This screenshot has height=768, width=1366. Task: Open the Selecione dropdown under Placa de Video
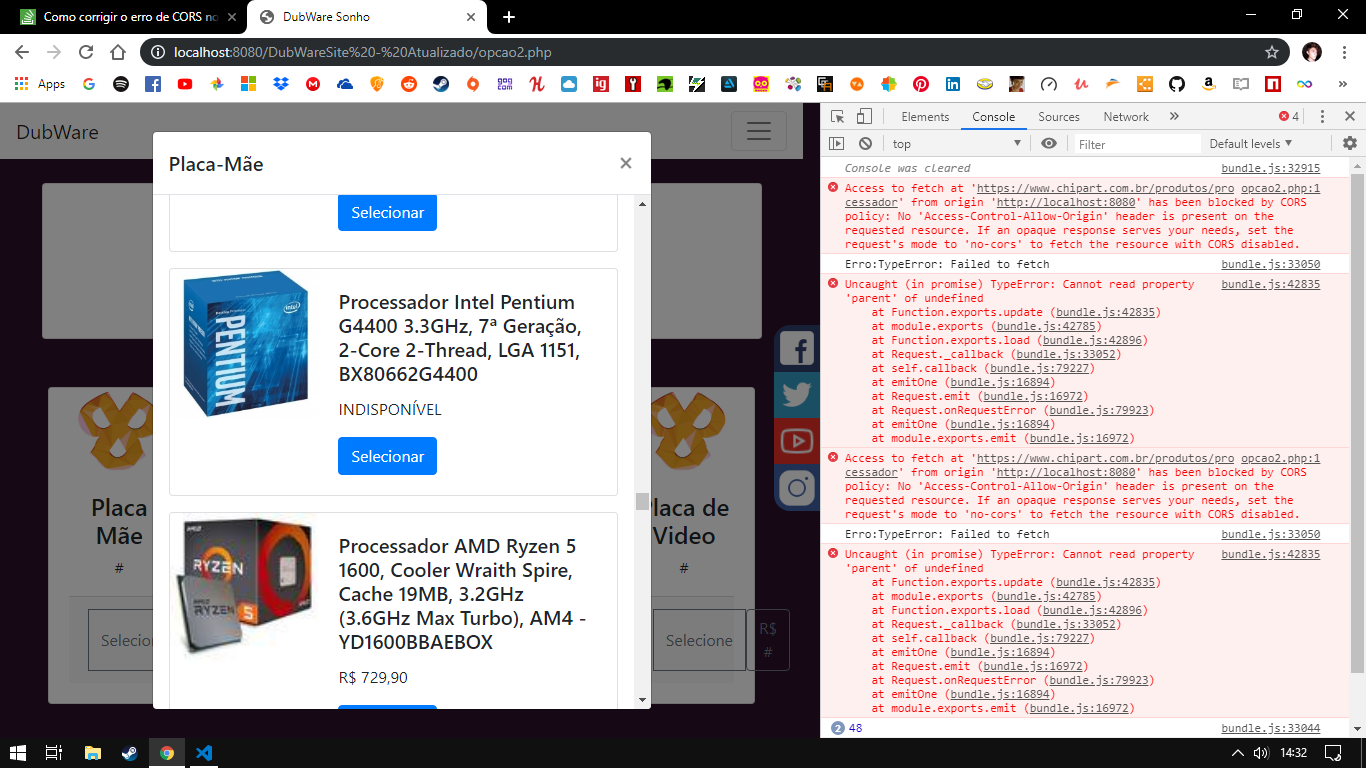point(699,640)
